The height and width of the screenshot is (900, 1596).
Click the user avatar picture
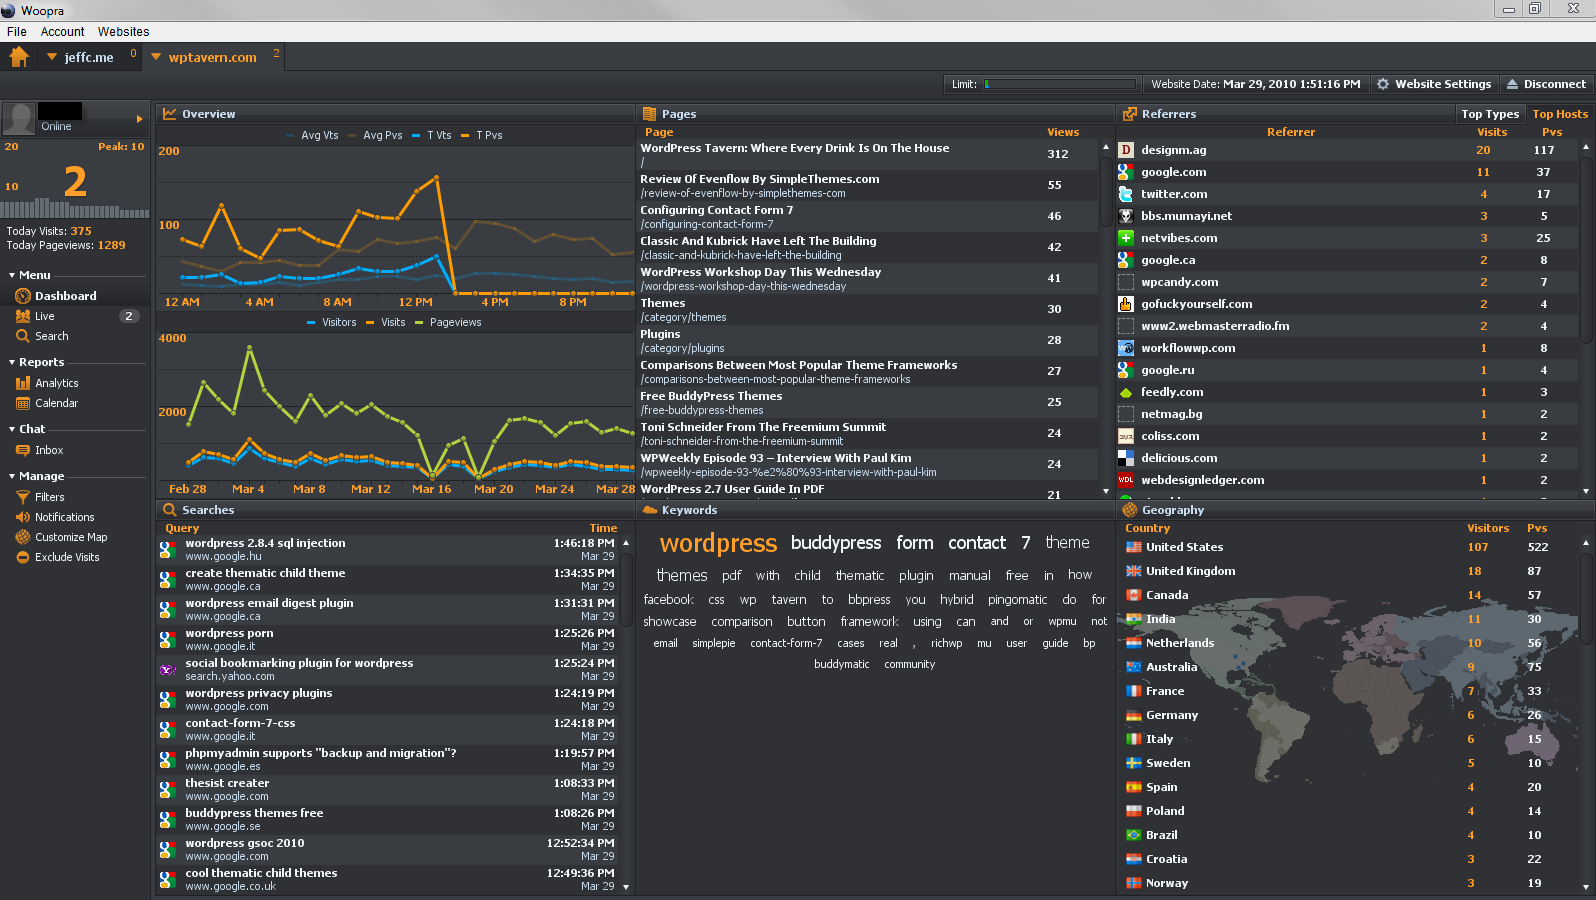pos(18,118)
